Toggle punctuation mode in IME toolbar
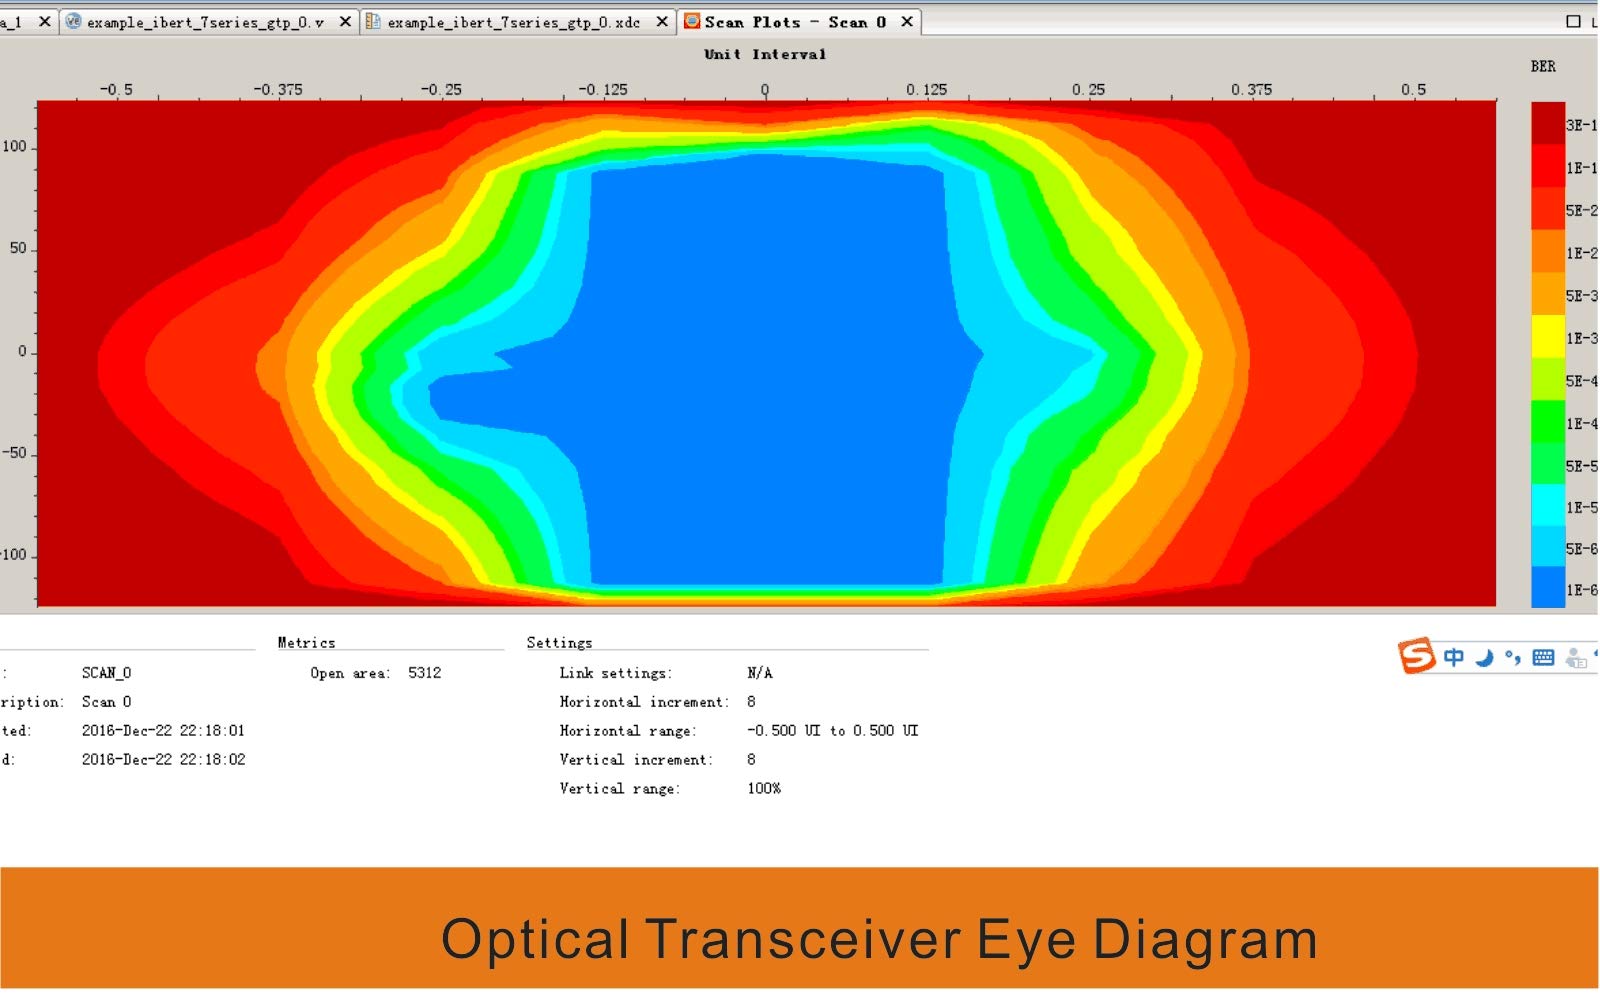The image size is (1600, 1000). point(1513,657)
